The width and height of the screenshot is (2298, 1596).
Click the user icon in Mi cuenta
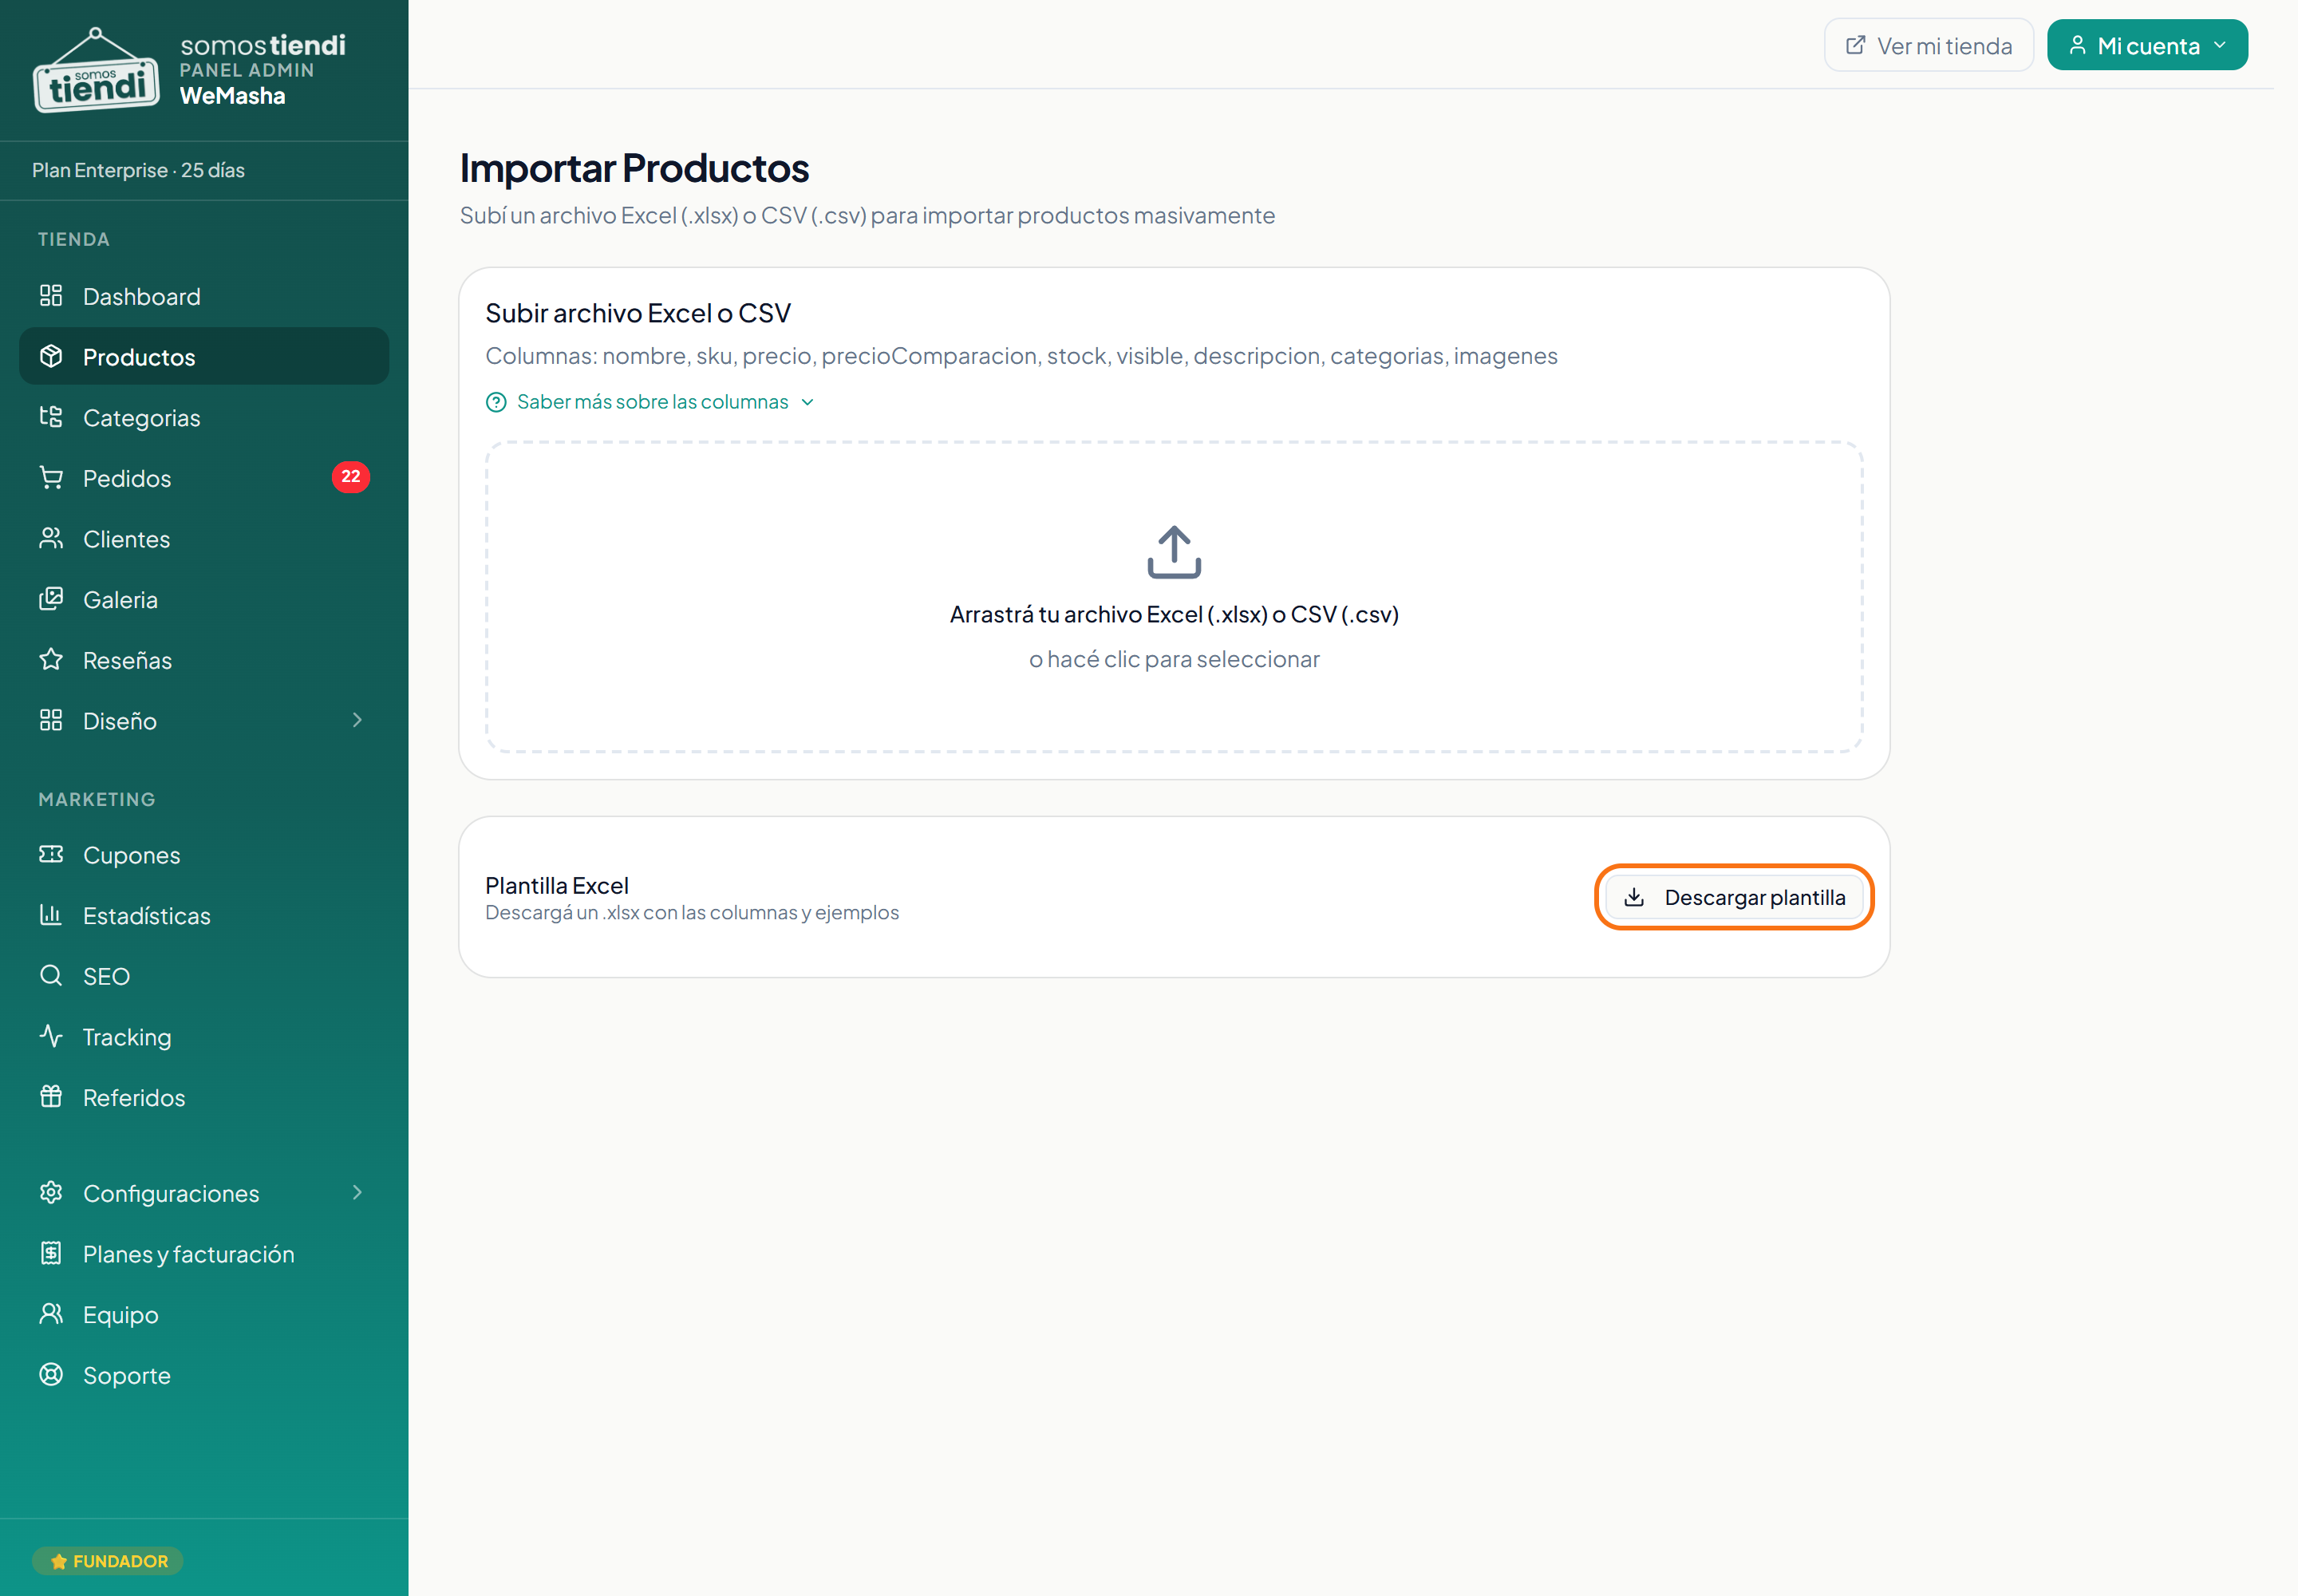2077,45
